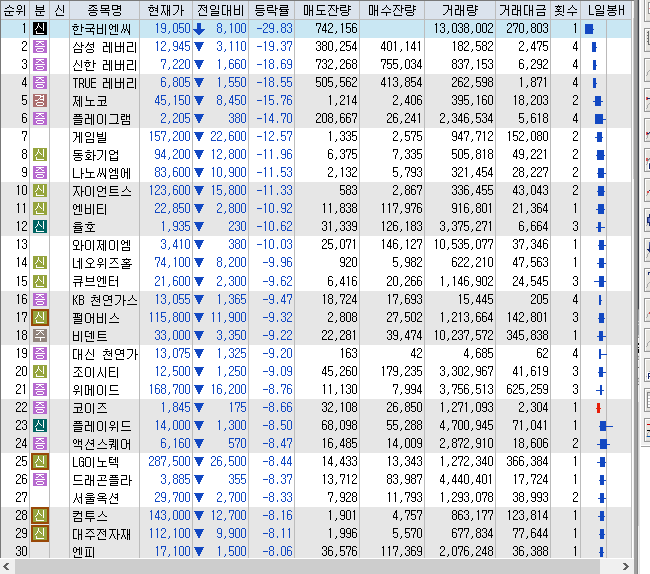Click the black 신 badge for 한국비엔씨
Image resolution: width=650 pixels, height=574 pixels.
[x=40, y=29]
